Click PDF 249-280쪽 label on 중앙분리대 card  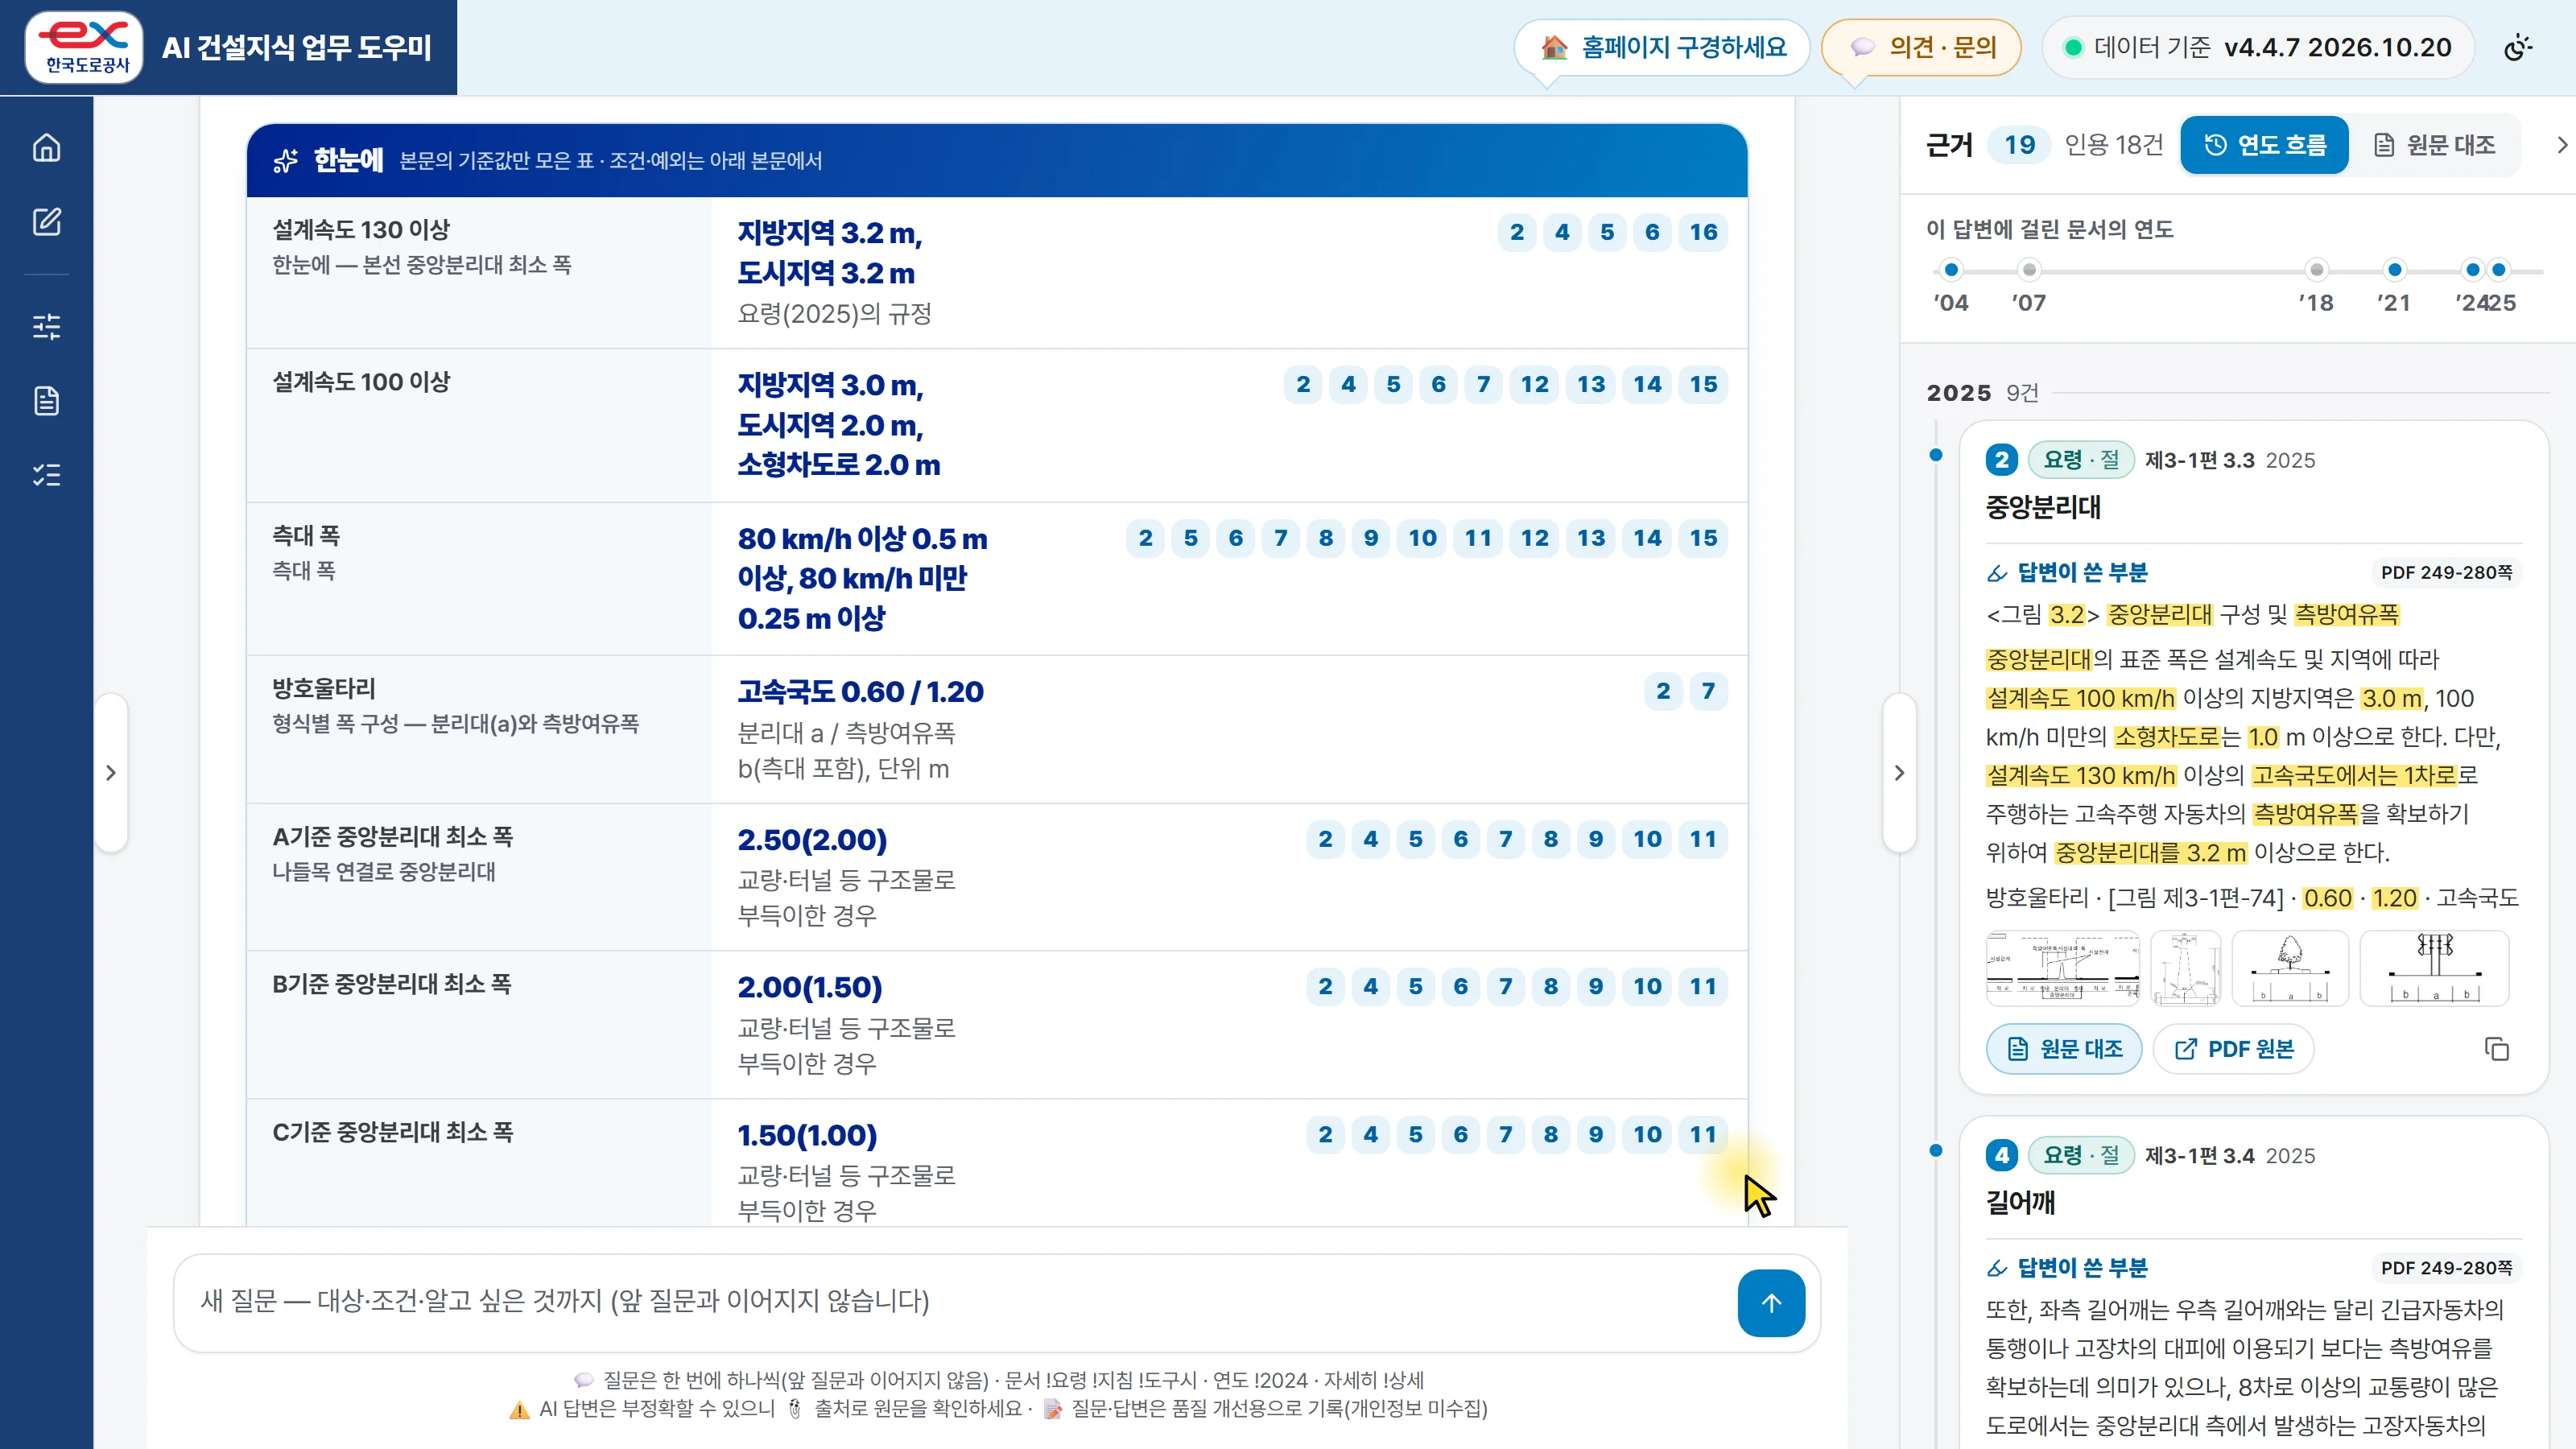click(2446, 573)
